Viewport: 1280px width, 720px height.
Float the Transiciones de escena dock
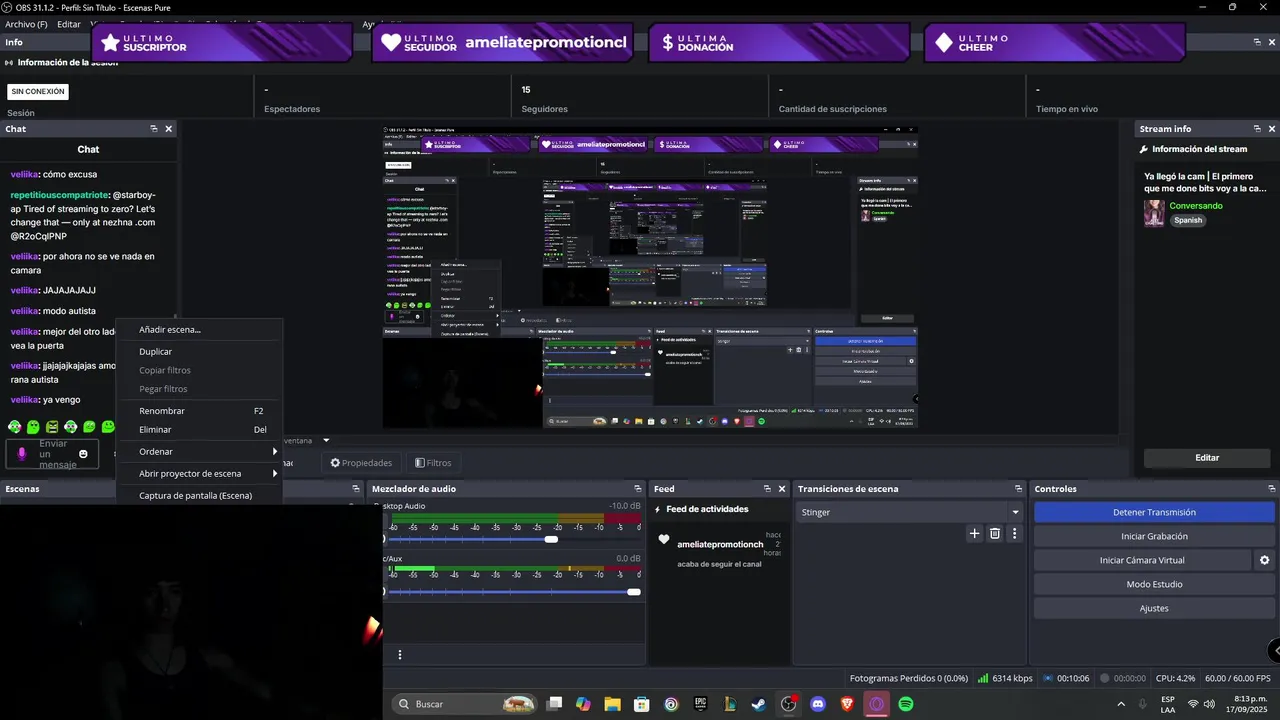point(1016,489)
